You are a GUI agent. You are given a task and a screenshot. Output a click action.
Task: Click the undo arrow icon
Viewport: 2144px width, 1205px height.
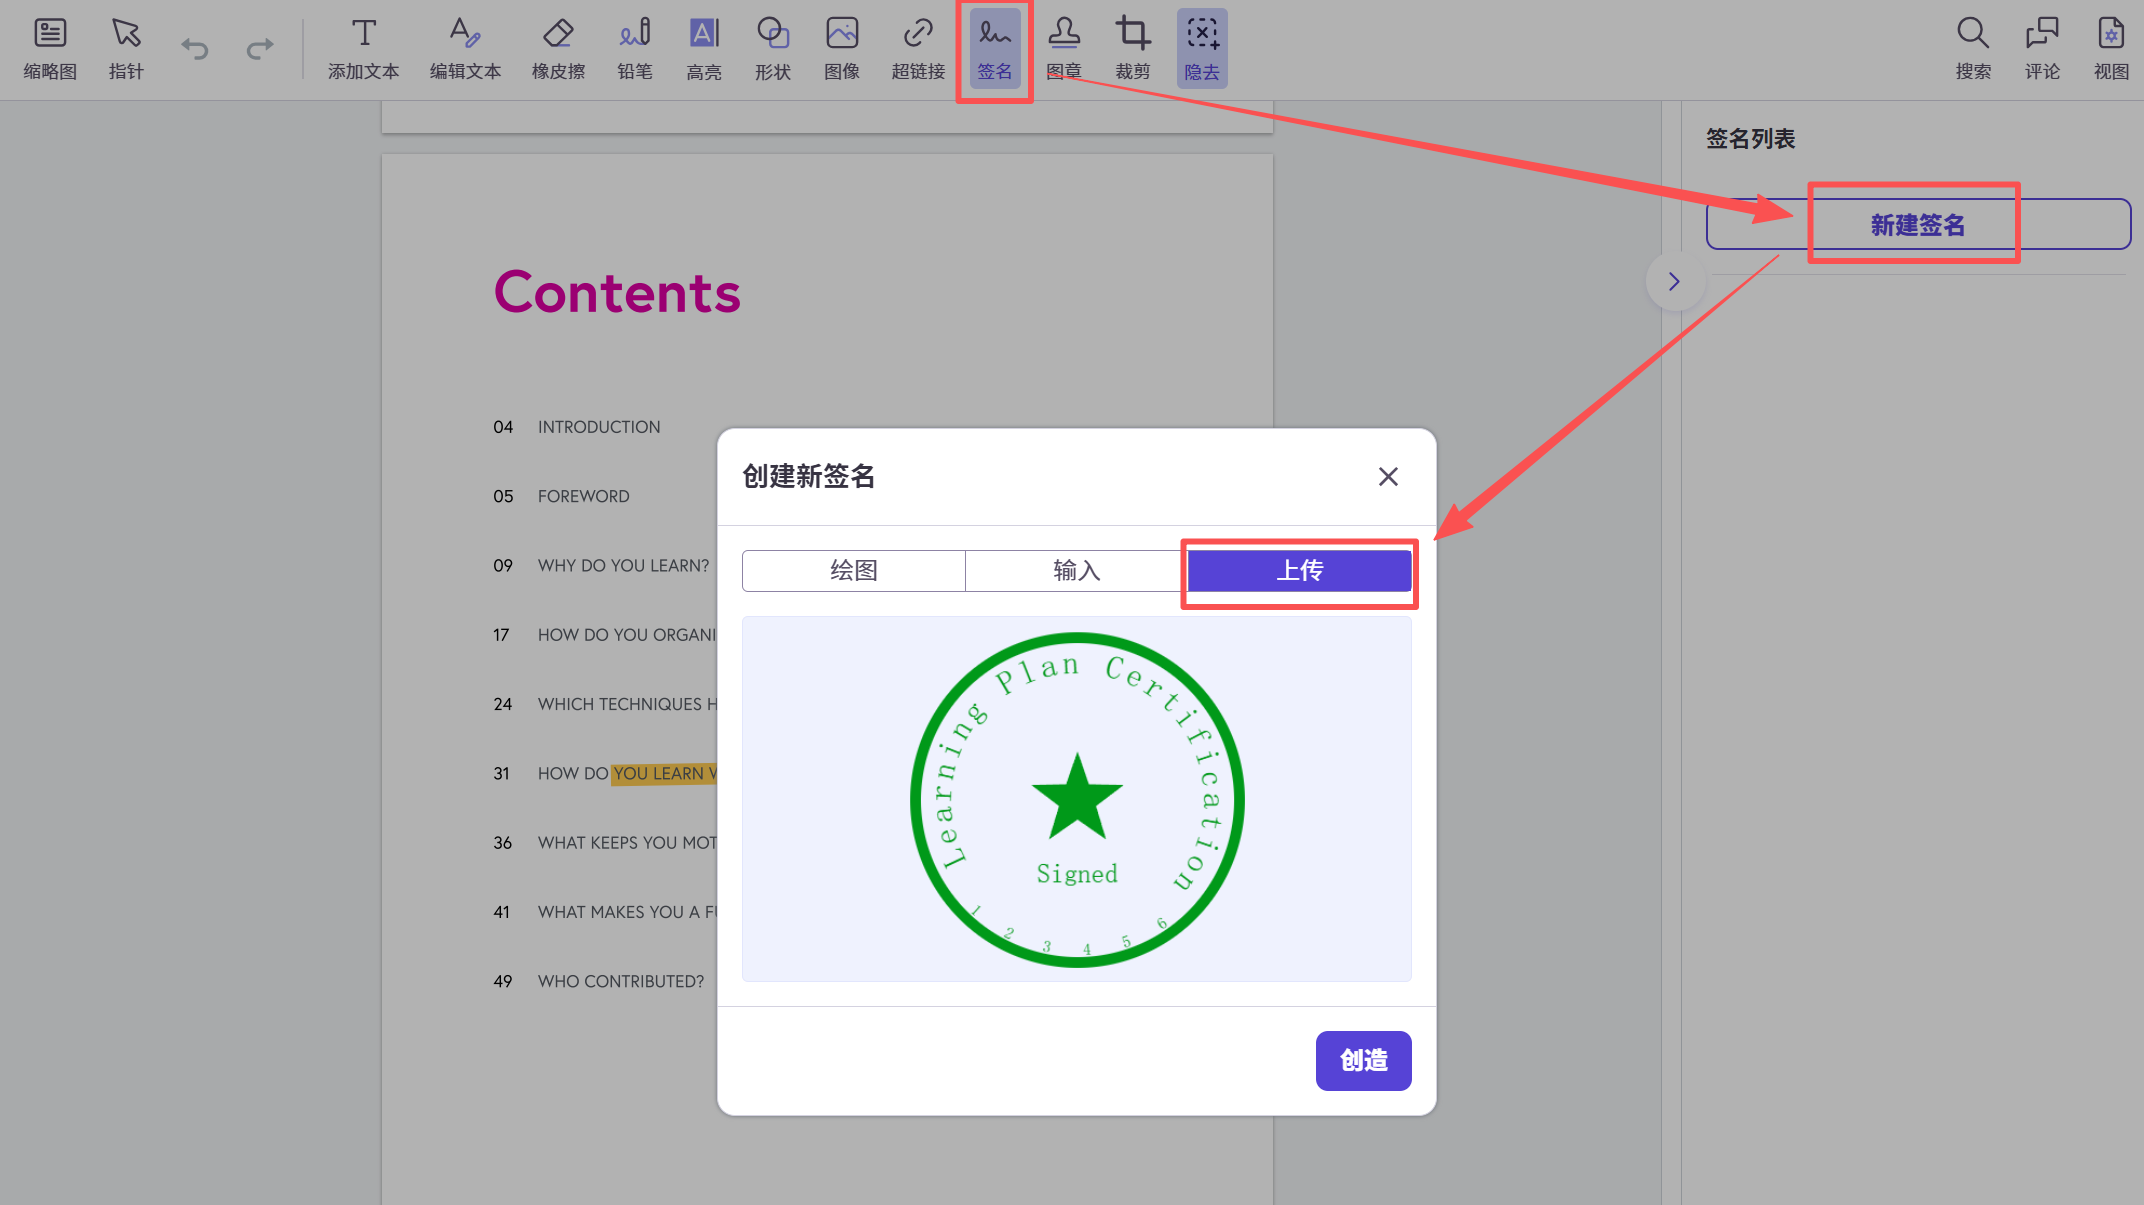194,47
